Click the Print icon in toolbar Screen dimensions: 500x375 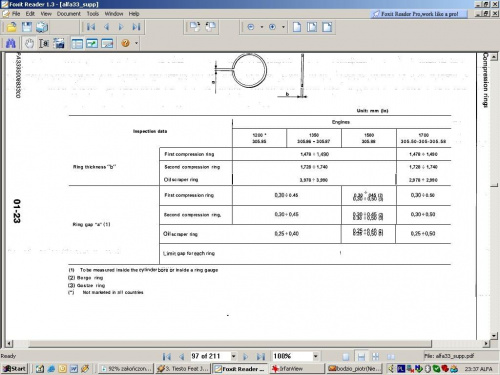click(x=42, y=27)
